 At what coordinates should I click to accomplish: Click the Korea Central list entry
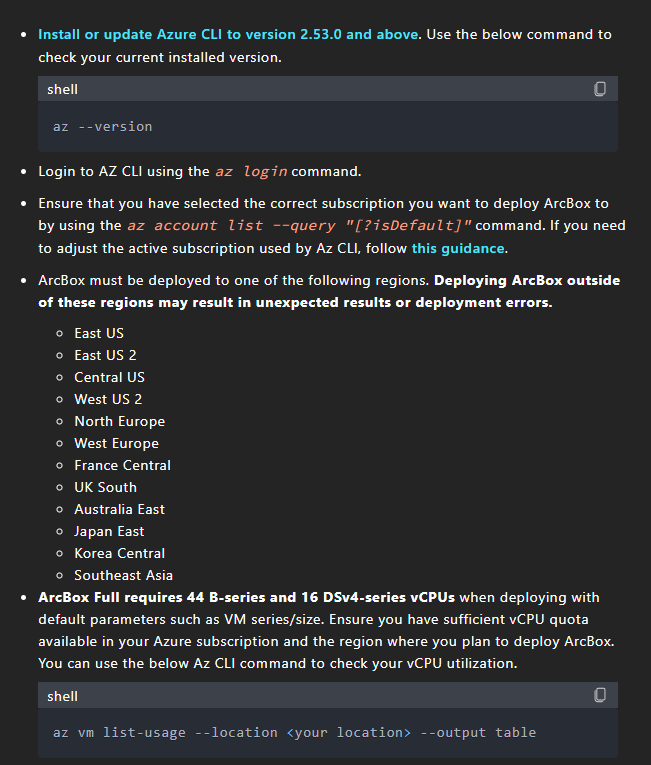[119, 553]
